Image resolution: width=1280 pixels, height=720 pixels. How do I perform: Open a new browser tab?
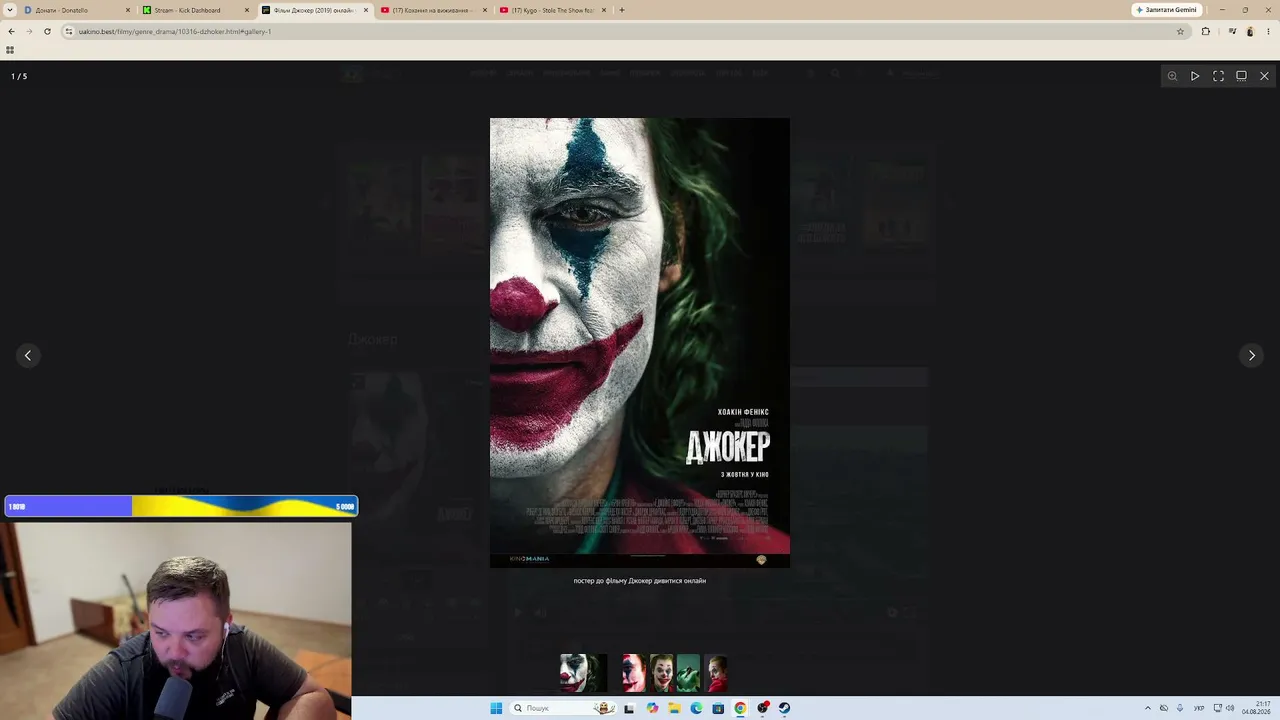622,10
